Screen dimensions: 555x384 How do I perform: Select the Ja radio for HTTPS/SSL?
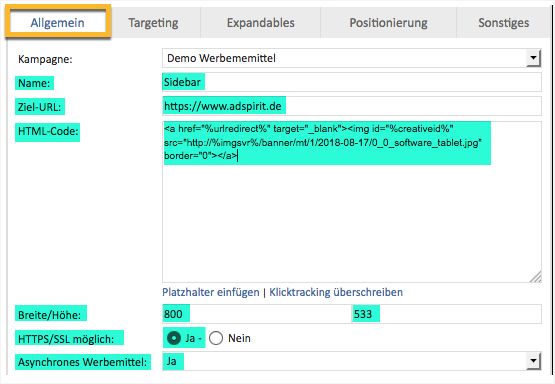(x=174, y=338)
